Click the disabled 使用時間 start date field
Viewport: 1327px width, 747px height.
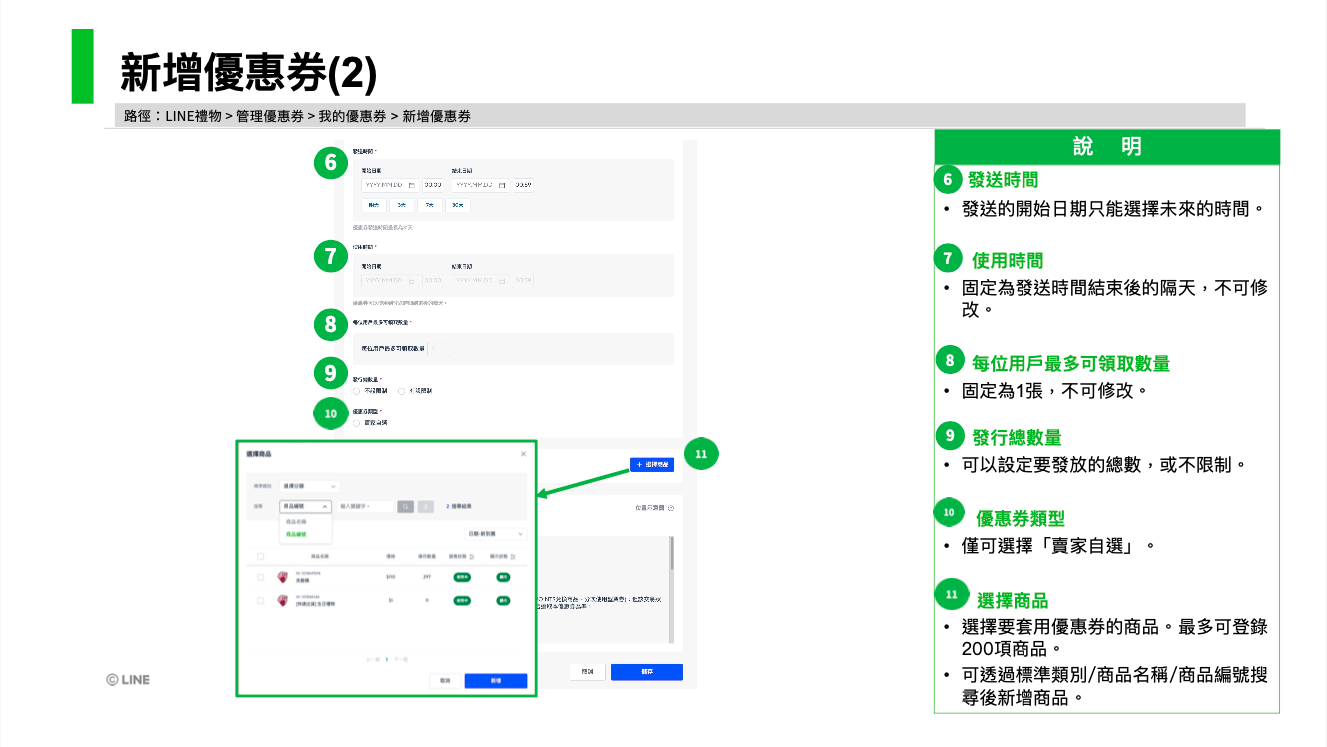coord(390,281)
